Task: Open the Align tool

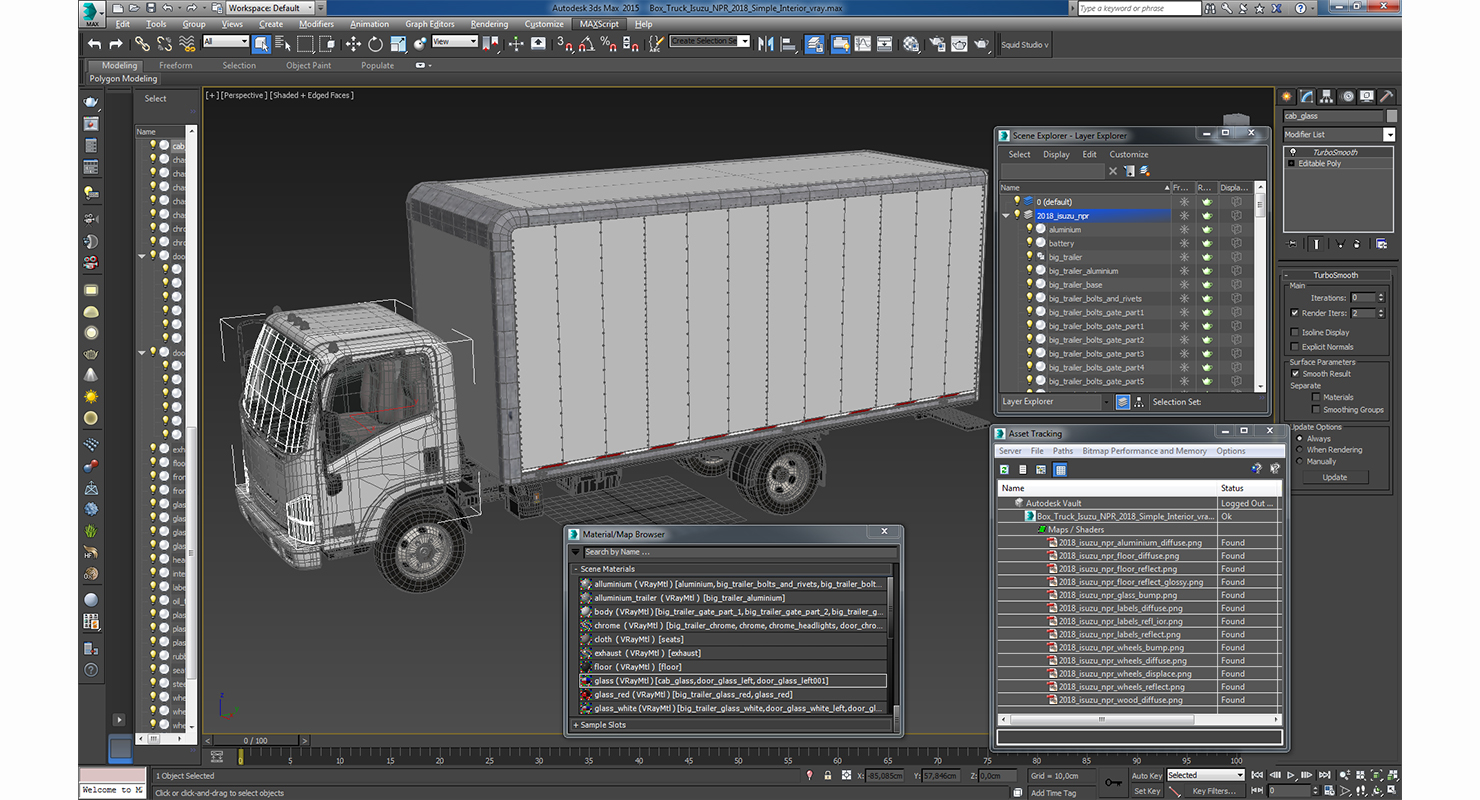Action: 788,44
